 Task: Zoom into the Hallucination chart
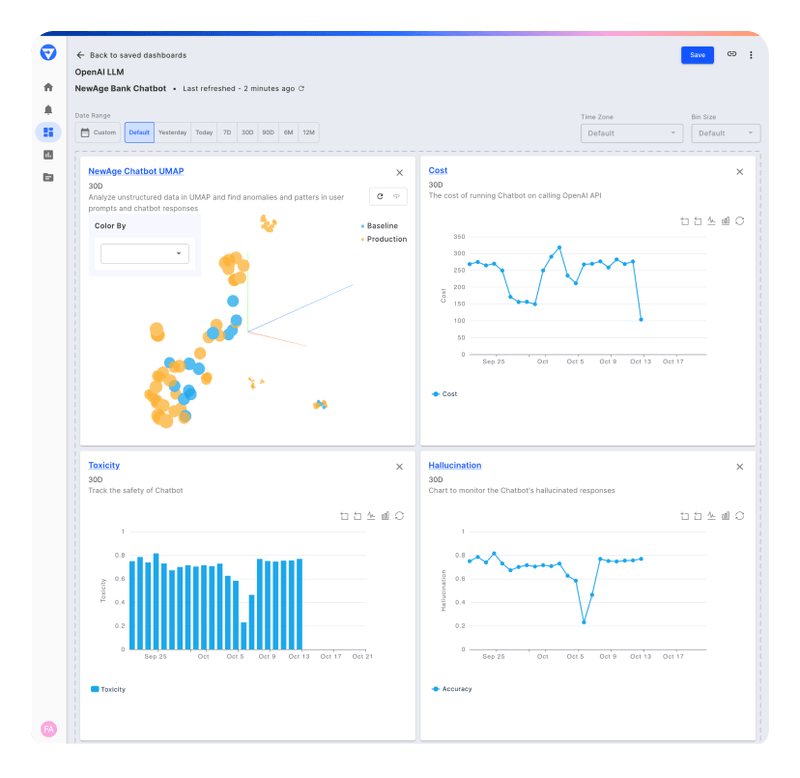(684, 516)
